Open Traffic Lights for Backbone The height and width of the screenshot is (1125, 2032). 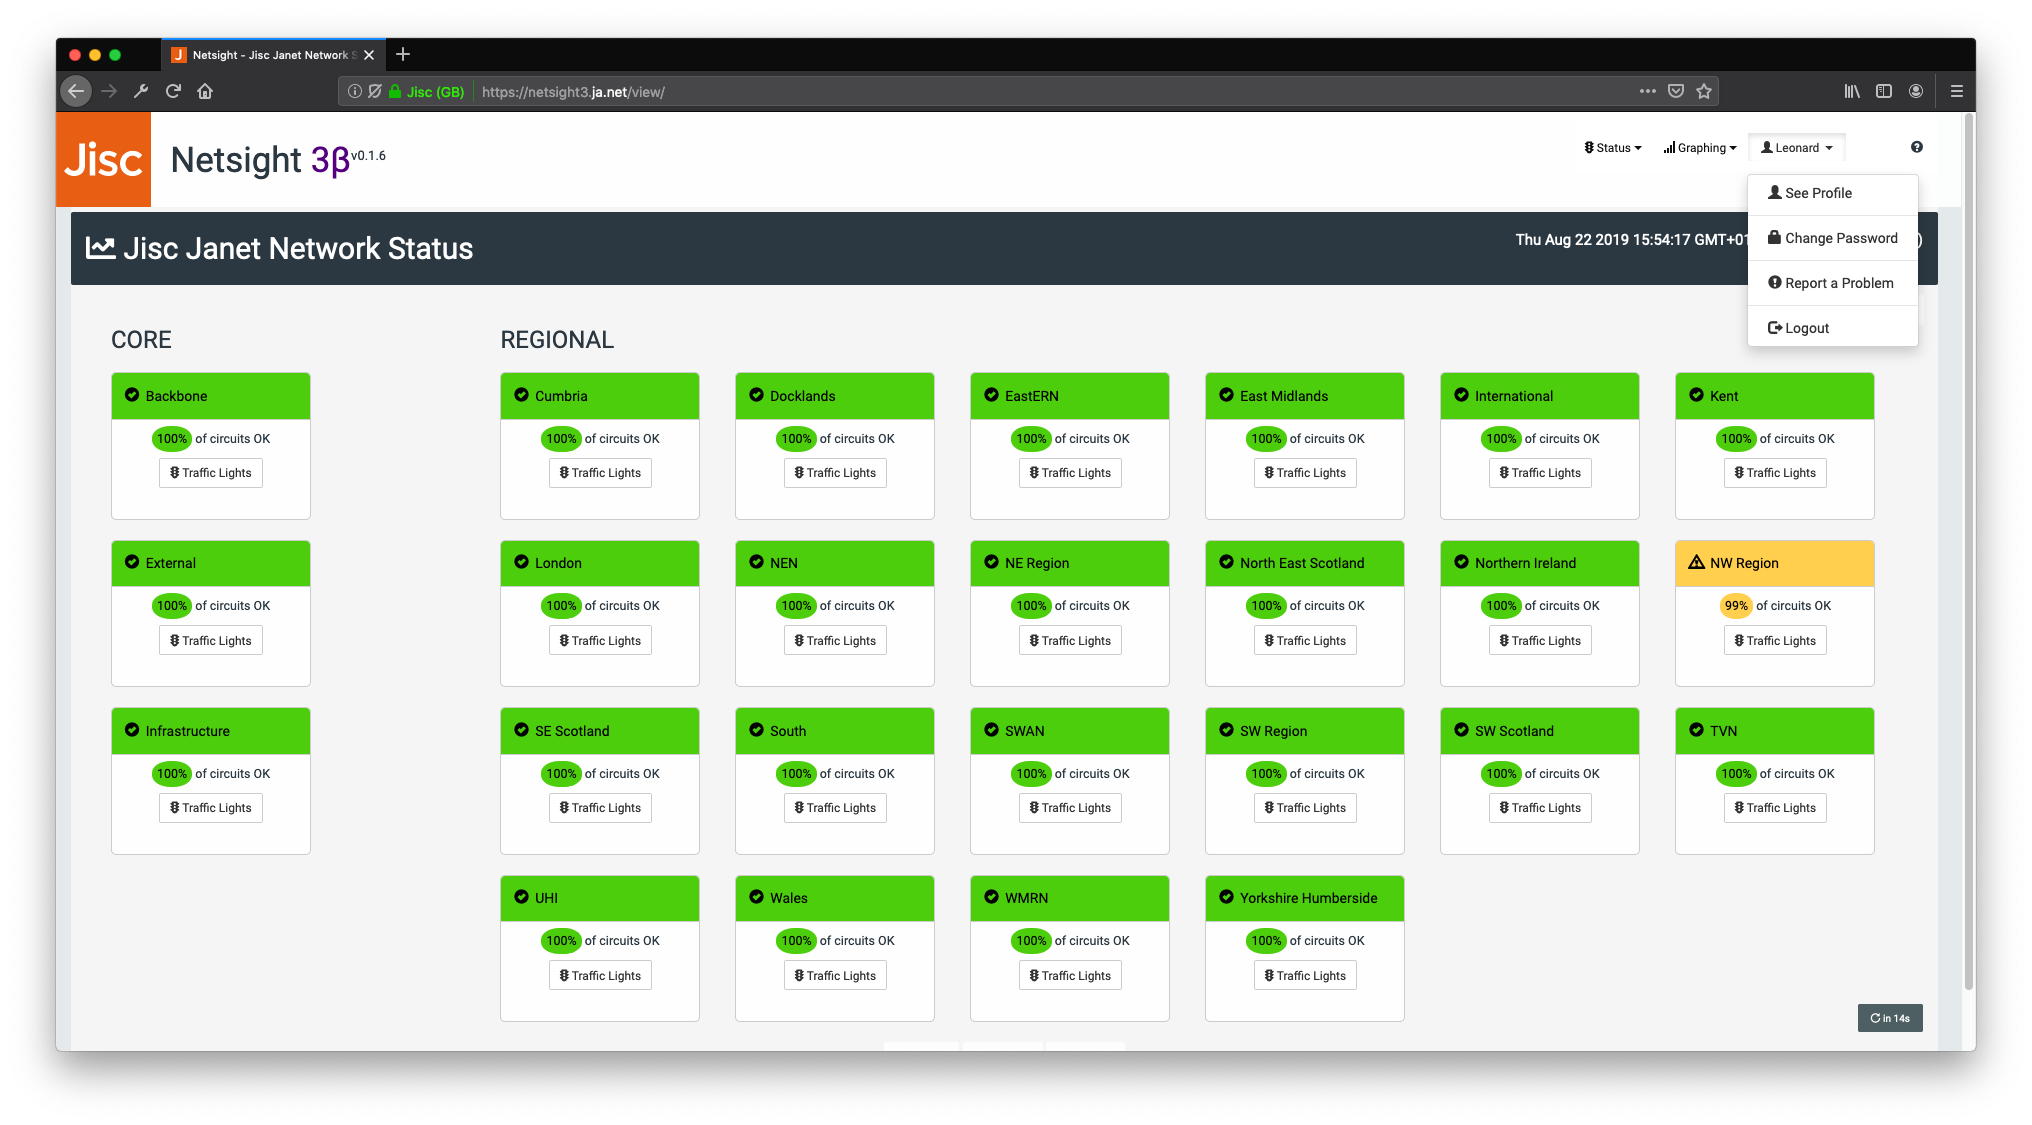click(211, 473)
